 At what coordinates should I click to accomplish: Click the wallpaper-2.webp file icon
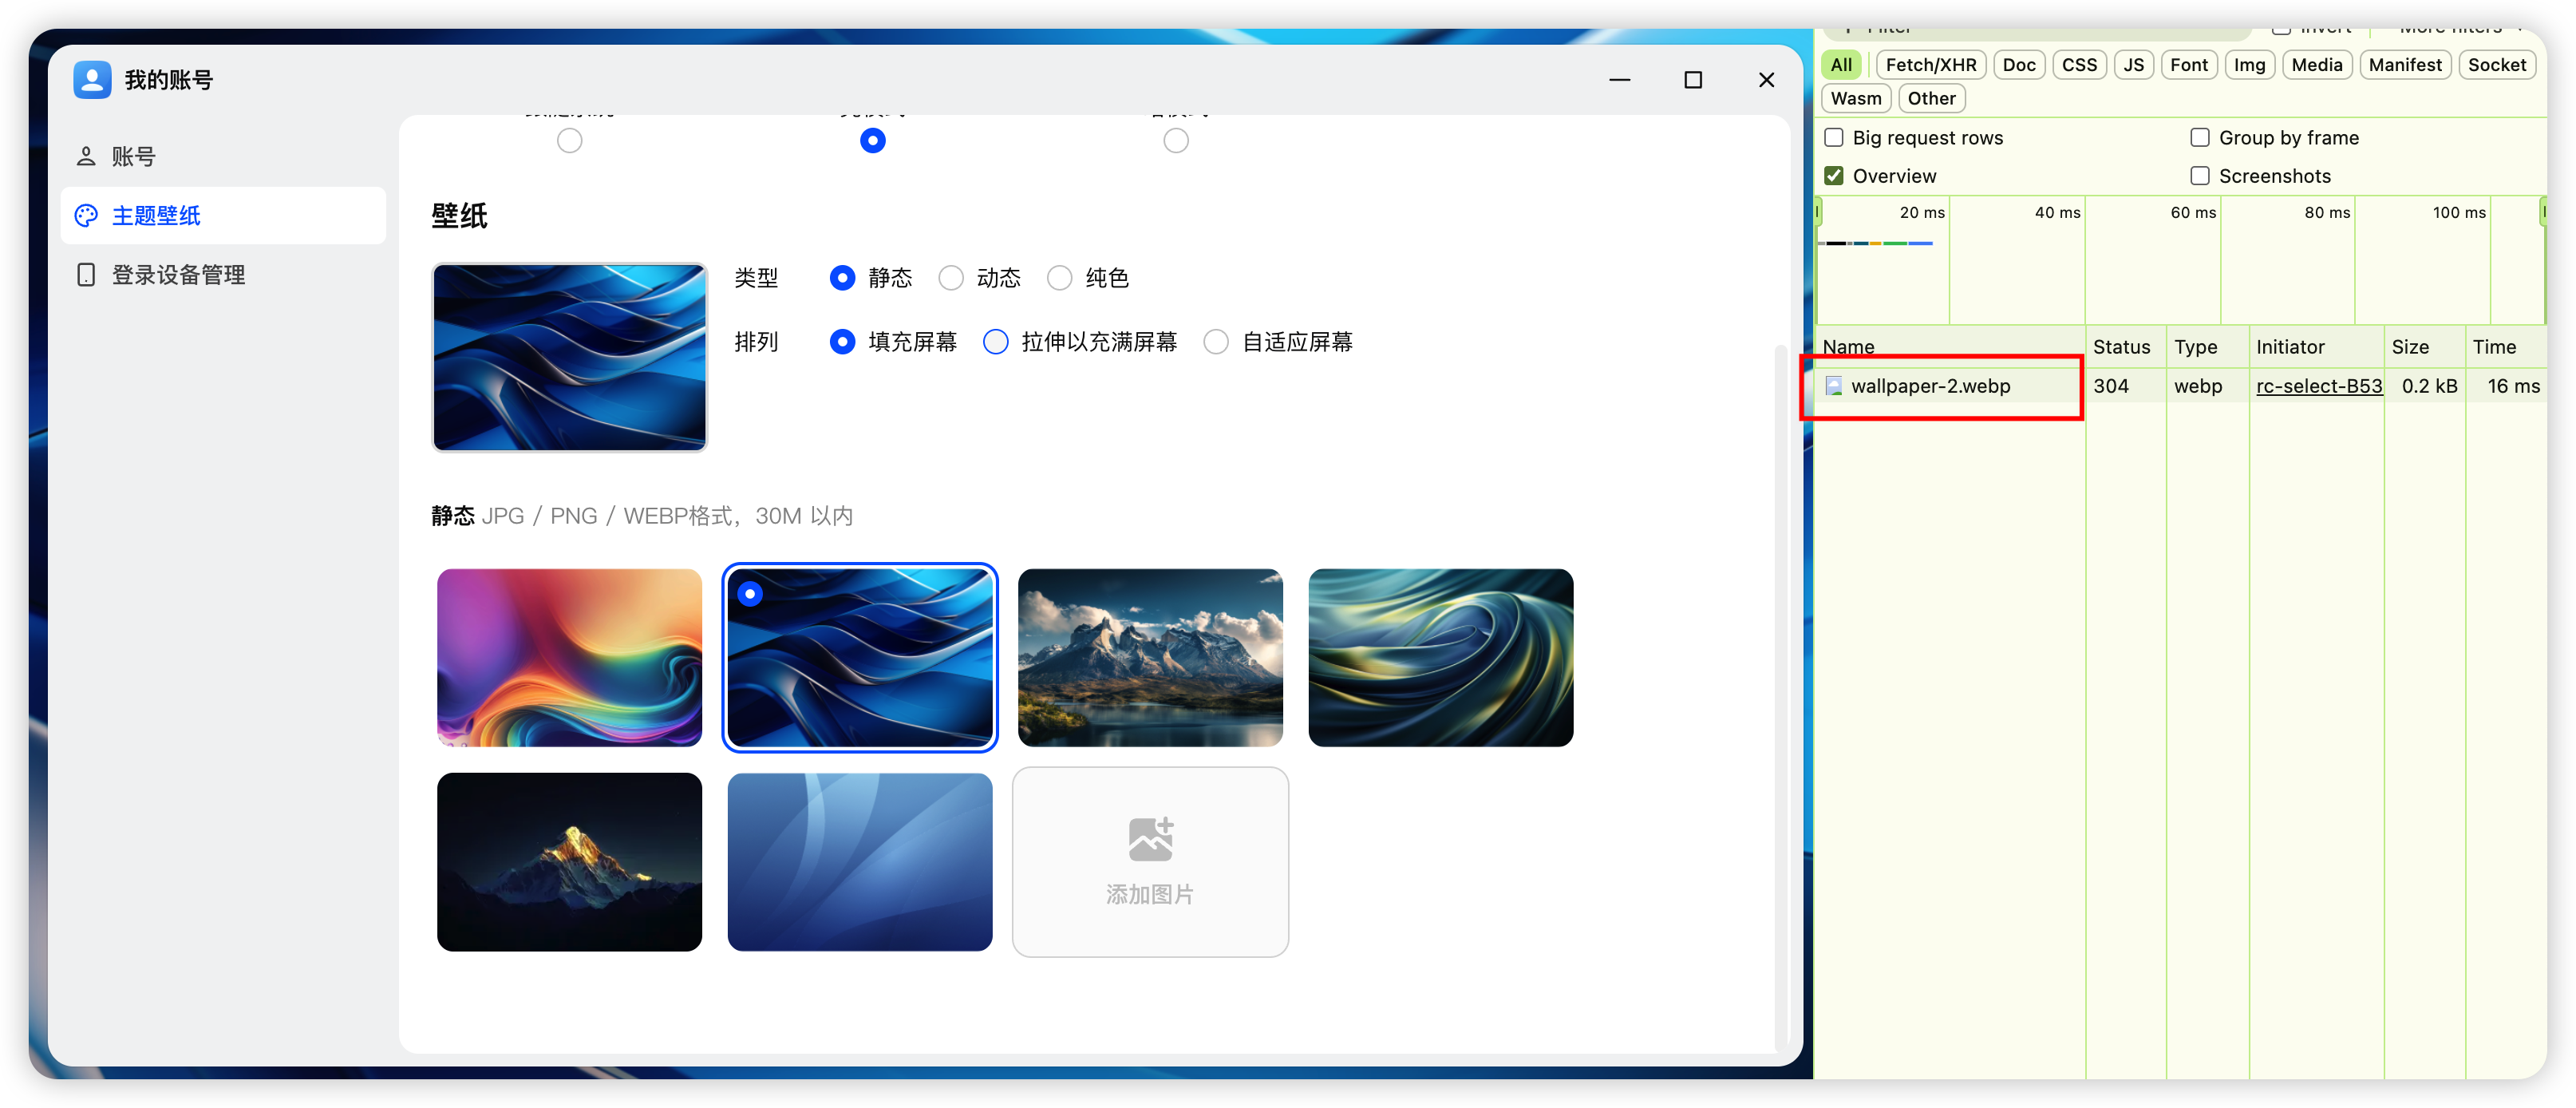point(1834,386)
